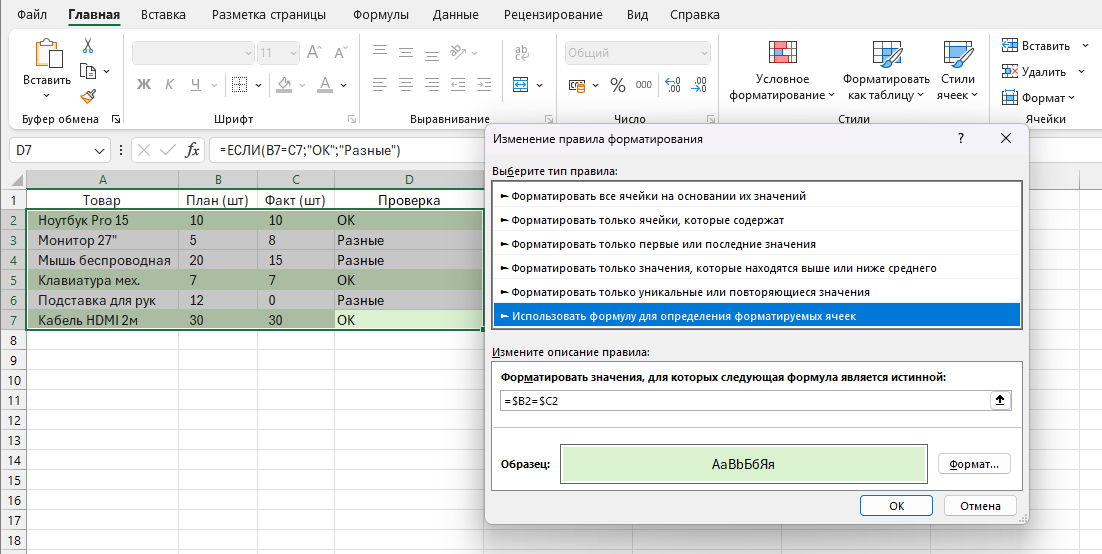Click the collapse dialog arrow beside formula field
This screenshot has width=1102, height=554.
click(x=999, y=400)
